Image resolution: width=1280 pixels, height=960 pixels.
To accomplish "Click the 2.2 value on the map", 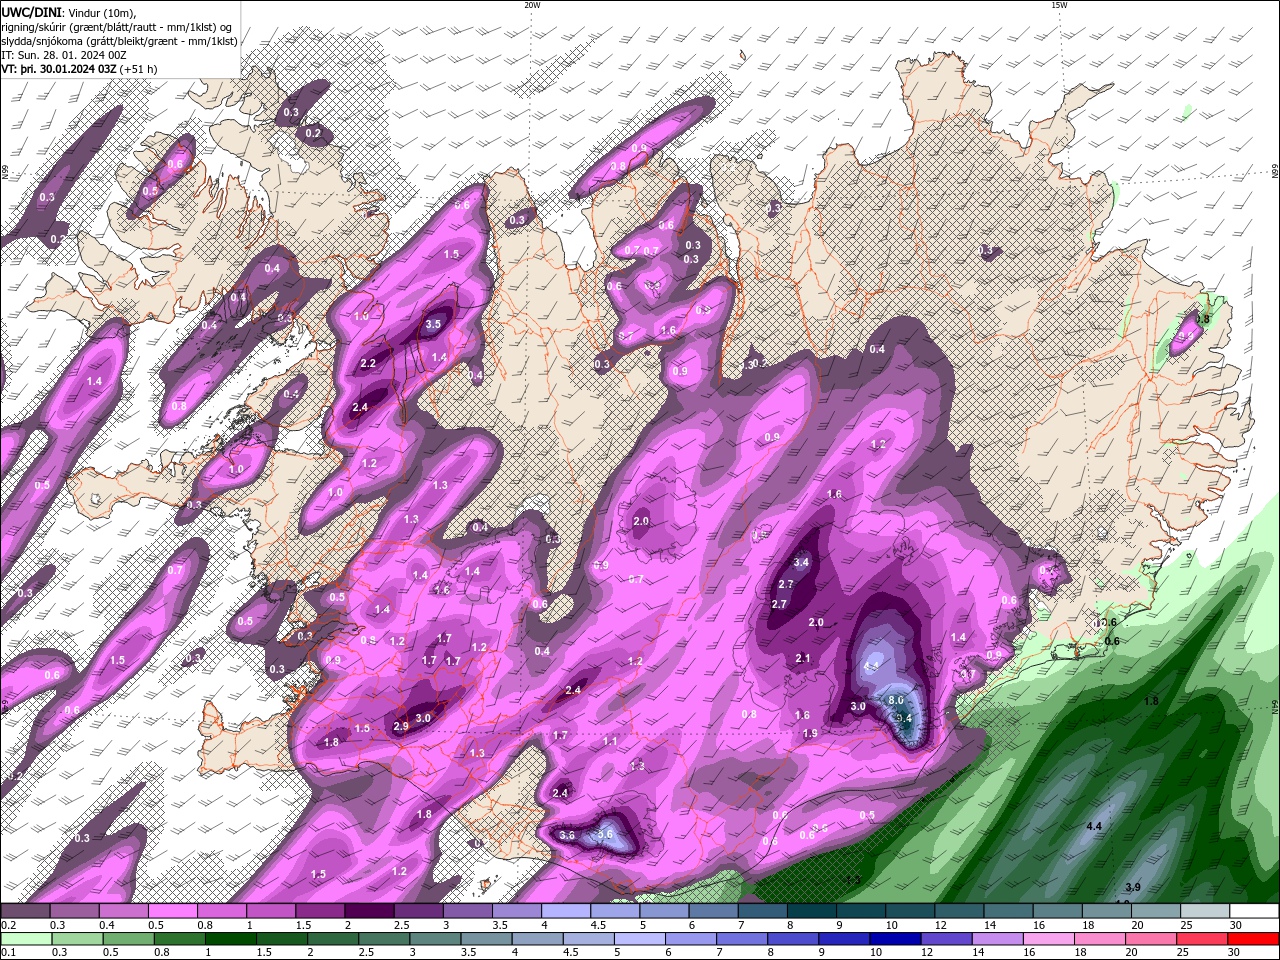I will click(368, 363).
